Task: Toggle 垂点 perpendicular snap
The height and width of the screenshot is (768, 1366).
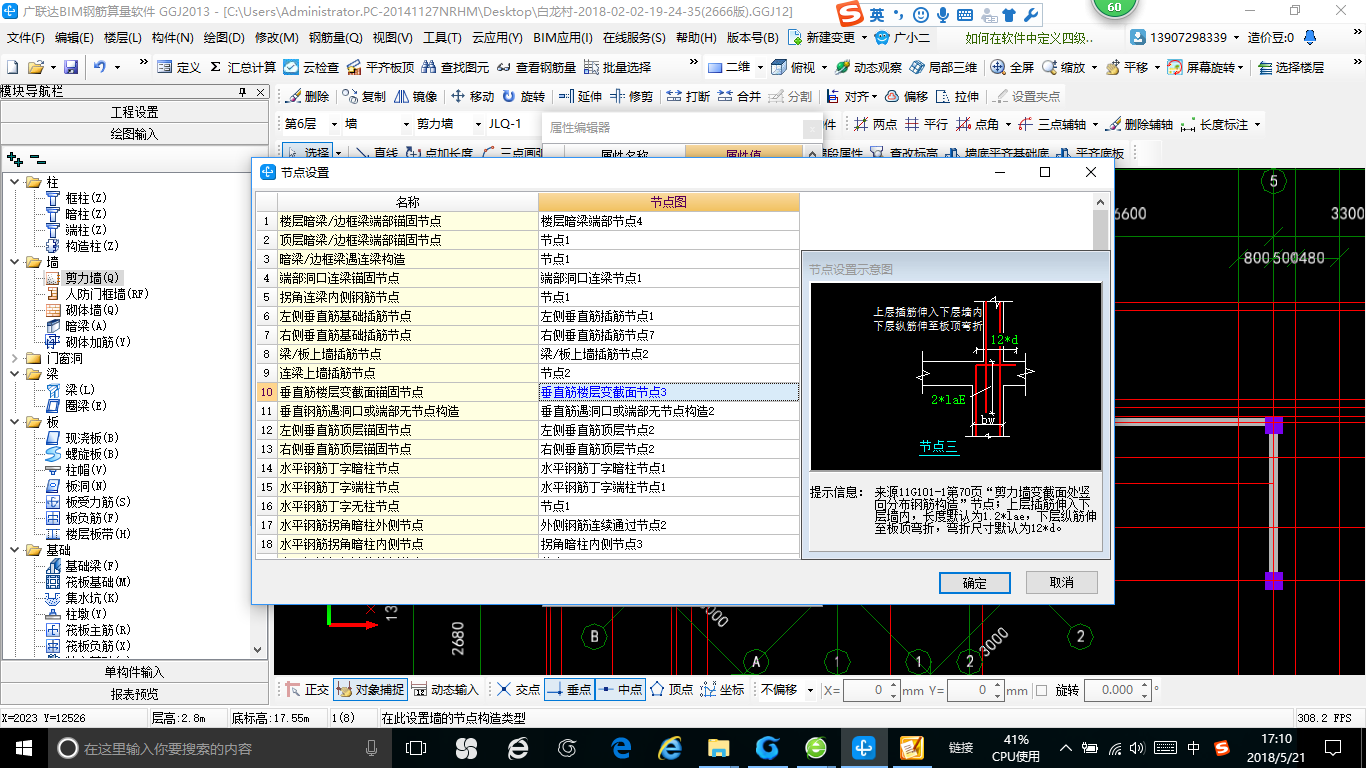Action: coord(569,690)
